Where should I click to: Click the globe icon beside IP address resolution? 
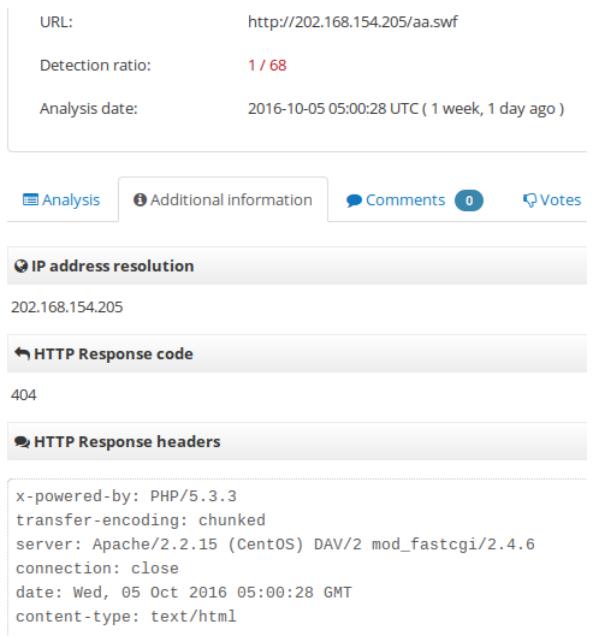21,266
